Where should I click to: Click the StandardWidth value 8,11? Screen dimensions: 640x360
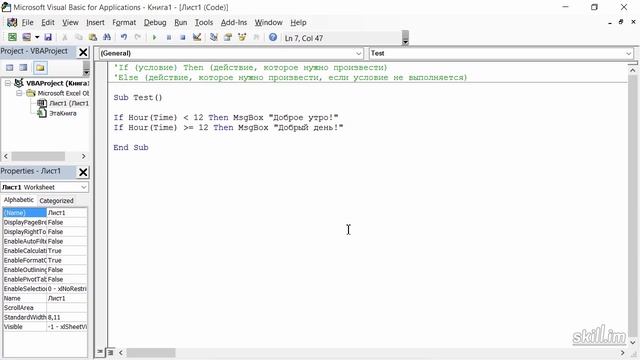[67, 317]
